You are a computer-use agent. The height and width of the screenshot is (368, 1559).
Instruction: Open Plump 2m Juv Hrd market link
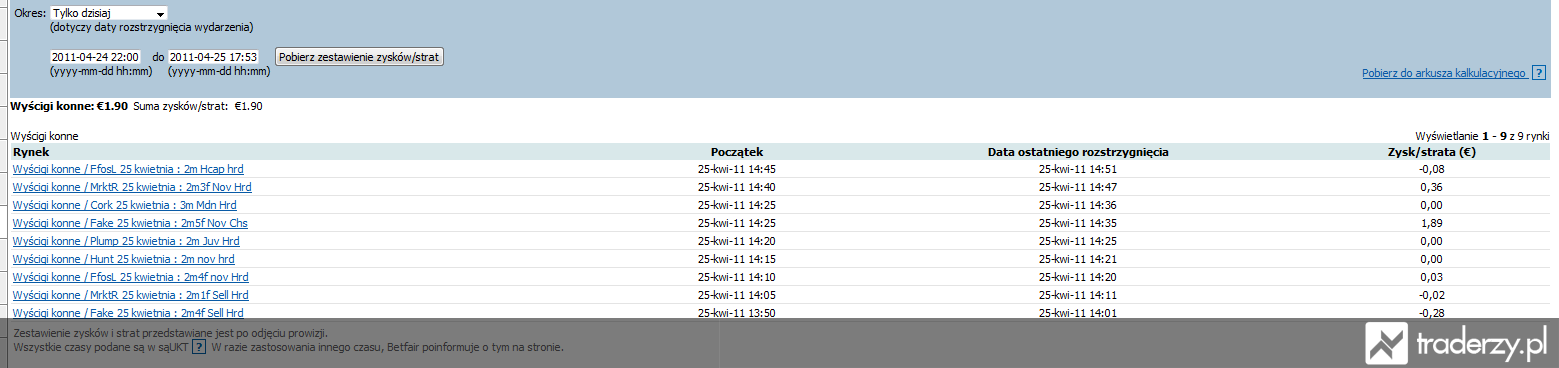126,241
